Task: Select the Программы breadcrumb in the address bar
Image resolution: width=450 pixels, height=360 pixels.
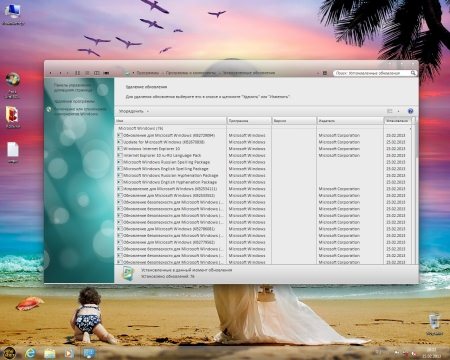Action: [148, 73]
